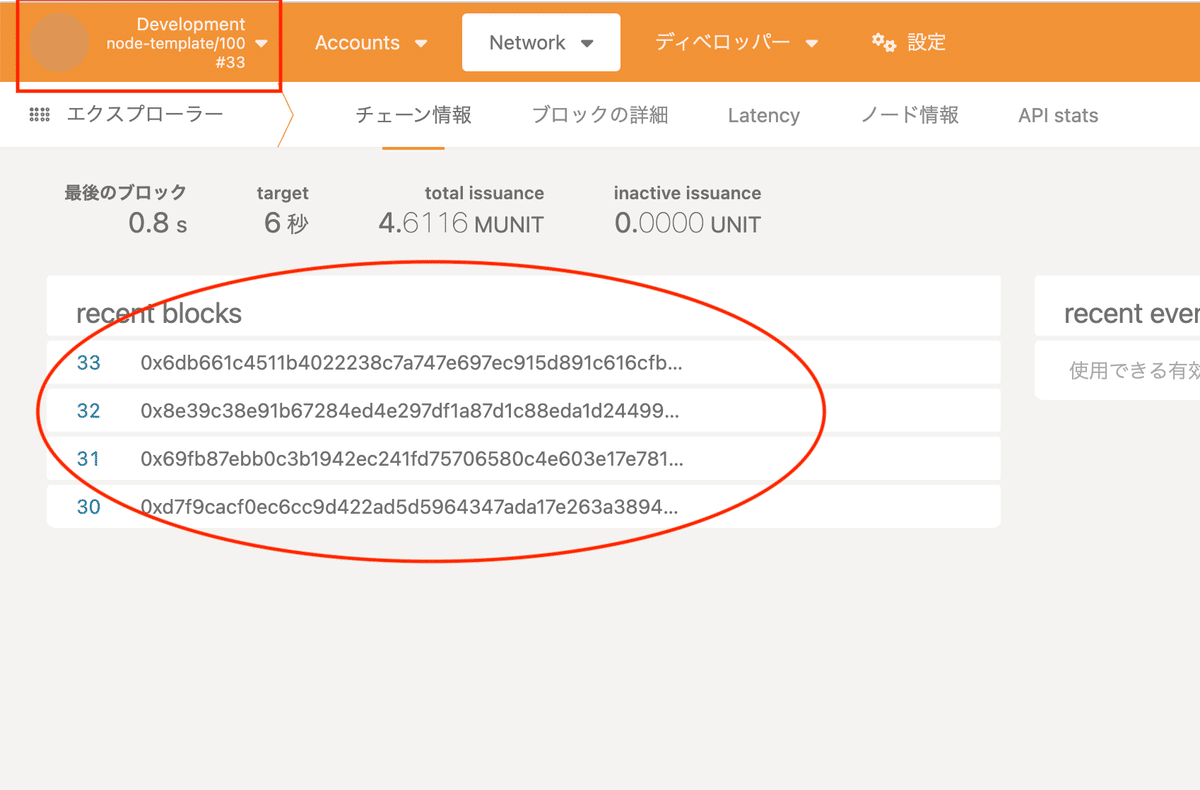
Task: Click the explorer grid icon
Action: tap(40, 115)
